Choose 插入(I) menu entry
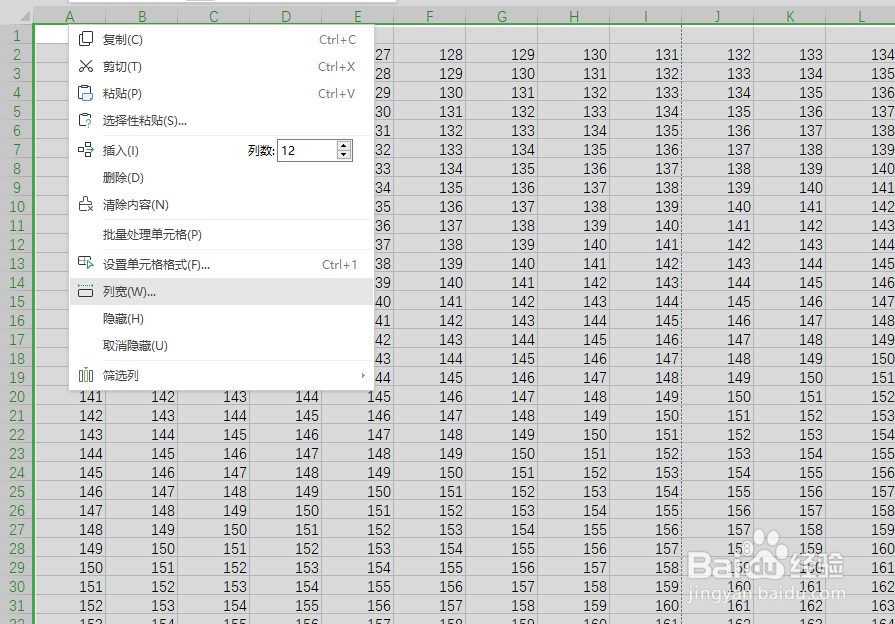This screenshot has height=624, width=895. click(x=120, y=151)
